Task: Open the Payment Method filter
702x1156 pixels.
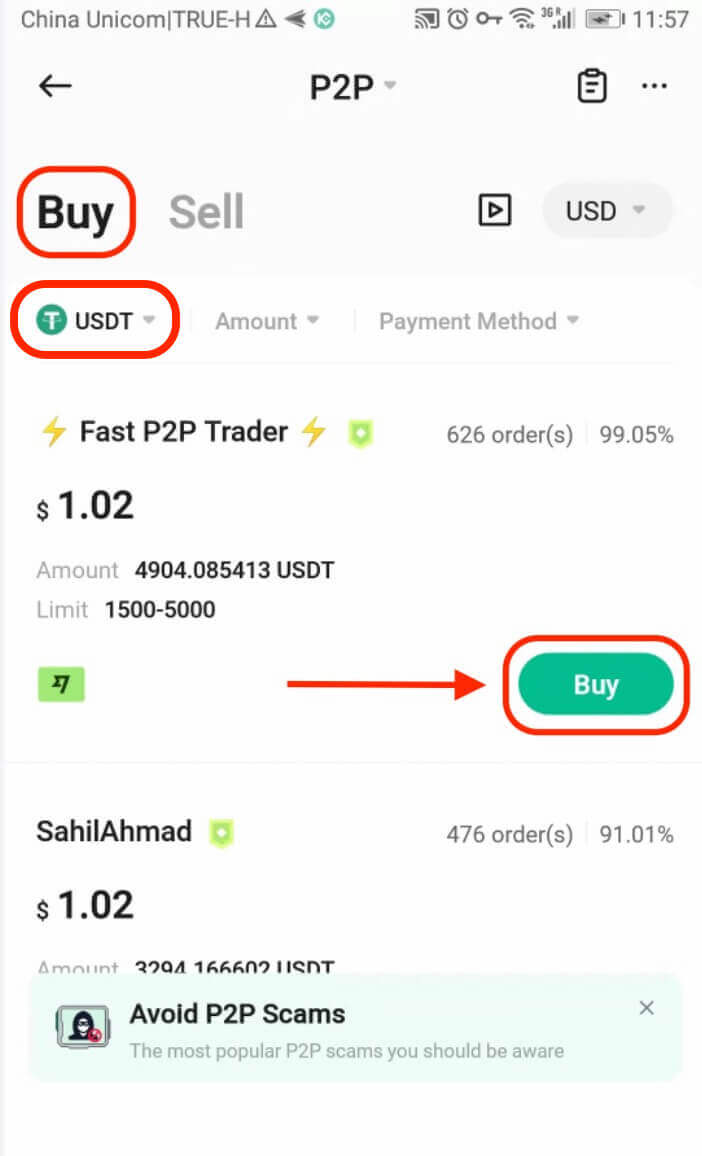Action: [x=477, y=321]
